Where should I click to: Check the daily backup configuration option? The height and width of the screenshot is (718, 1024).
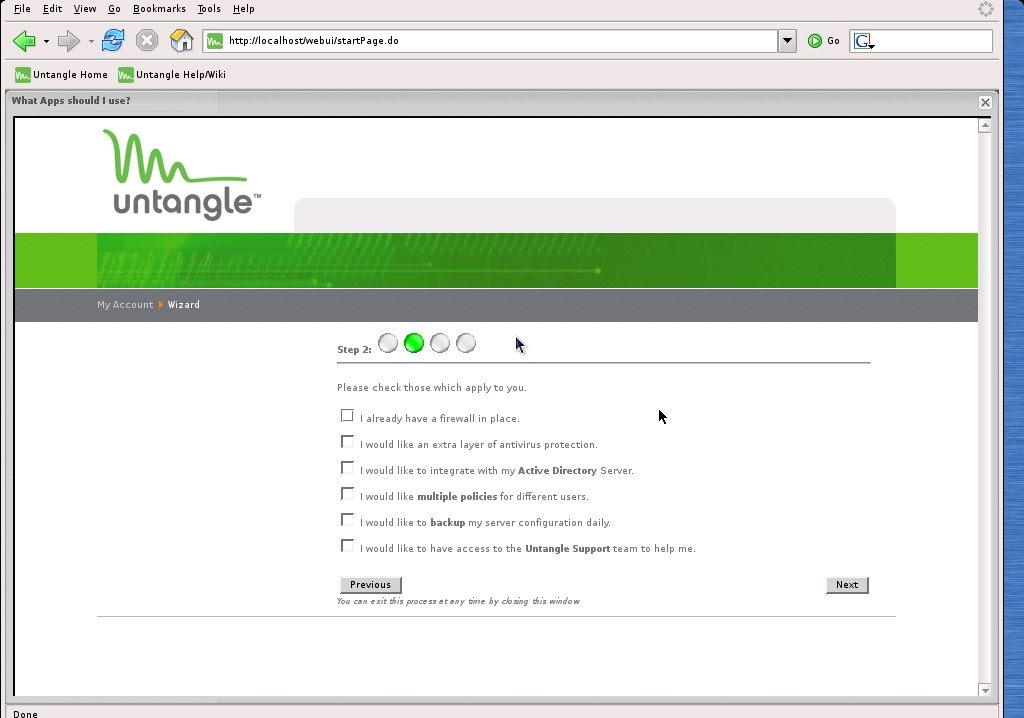347,521
